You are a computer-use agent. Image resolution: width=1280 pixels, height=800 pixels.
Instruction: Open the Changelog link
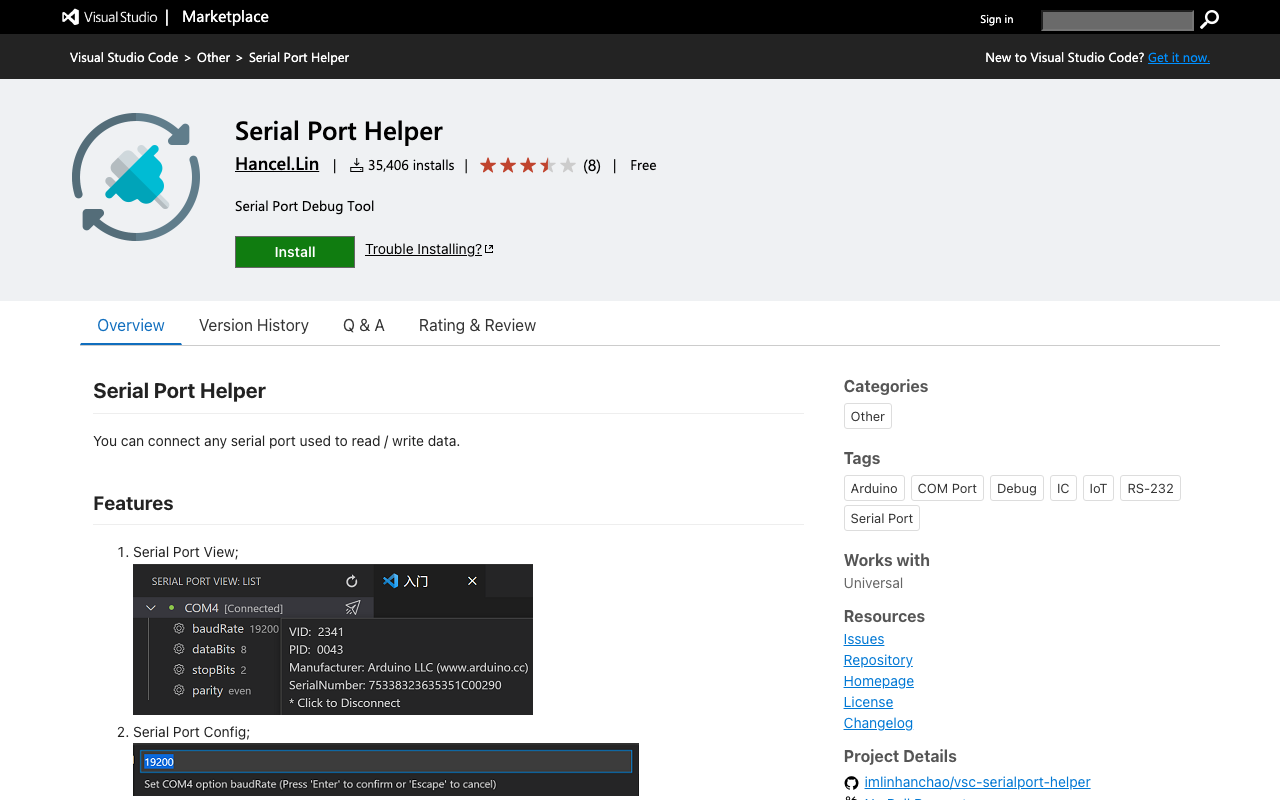pos(878,723)
